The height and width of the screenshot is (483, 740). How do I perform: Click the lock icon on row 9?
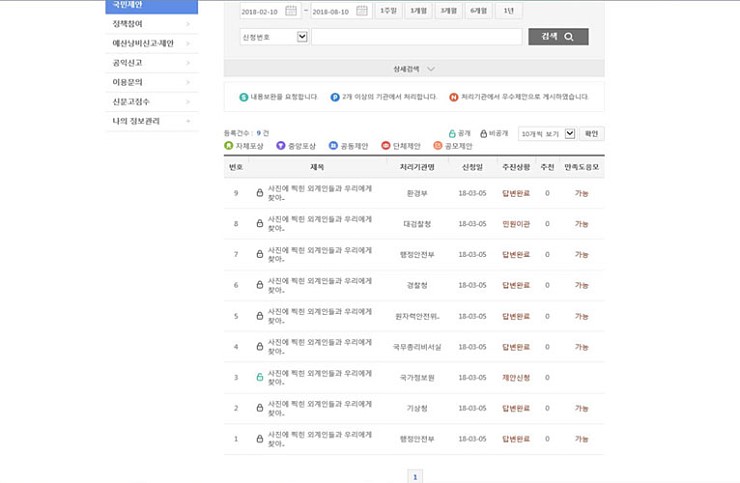point(260,193)
